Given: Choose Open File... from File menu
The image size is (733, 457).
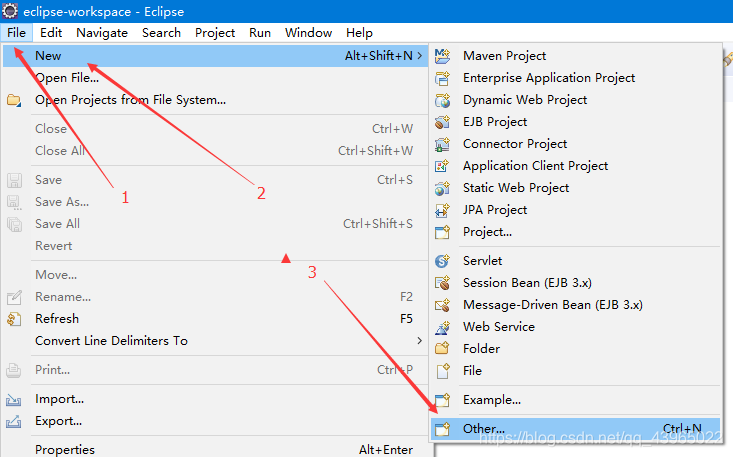Looking at the screenshot, I should click(x=67, y=78).
